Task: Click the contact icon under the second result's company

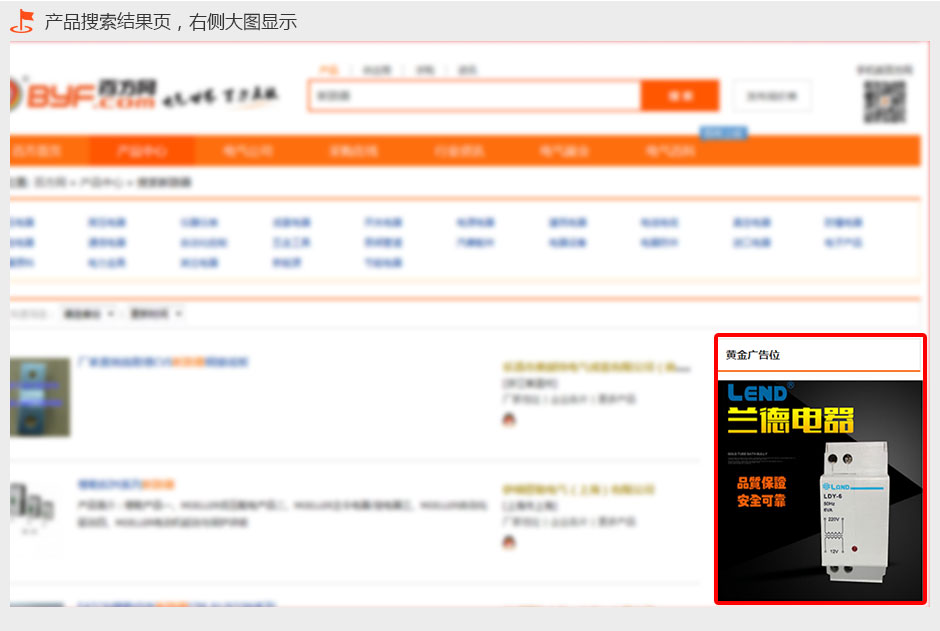Action: 509,542
